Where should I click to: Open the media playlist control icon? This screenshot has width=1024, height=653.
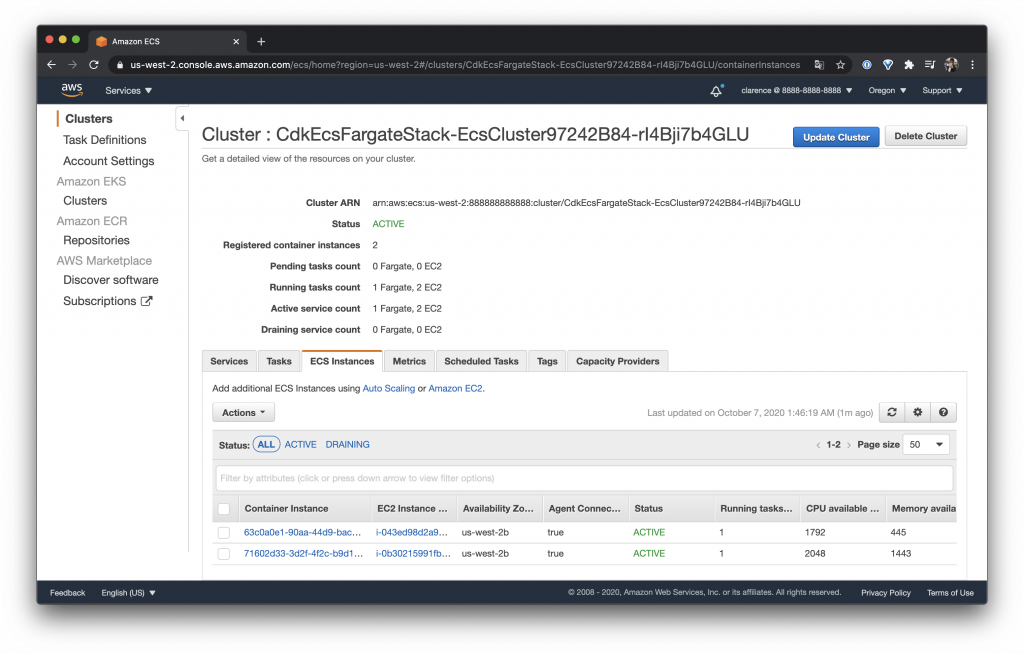pos(929,65)
